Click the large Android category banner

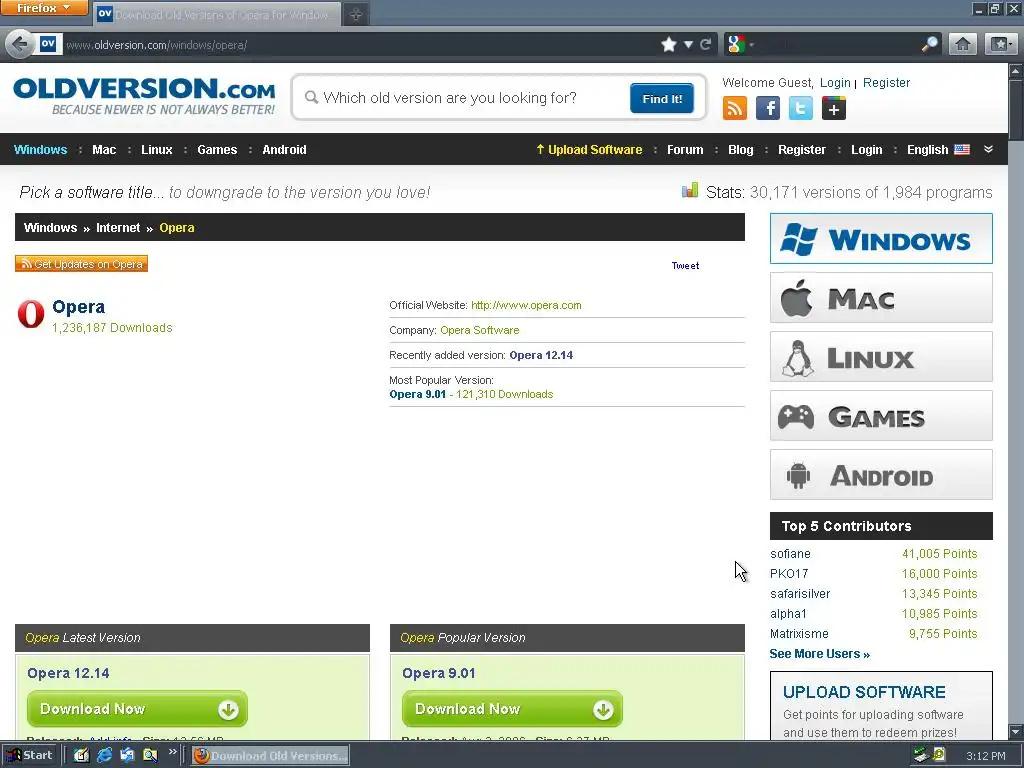coord(881,475)
